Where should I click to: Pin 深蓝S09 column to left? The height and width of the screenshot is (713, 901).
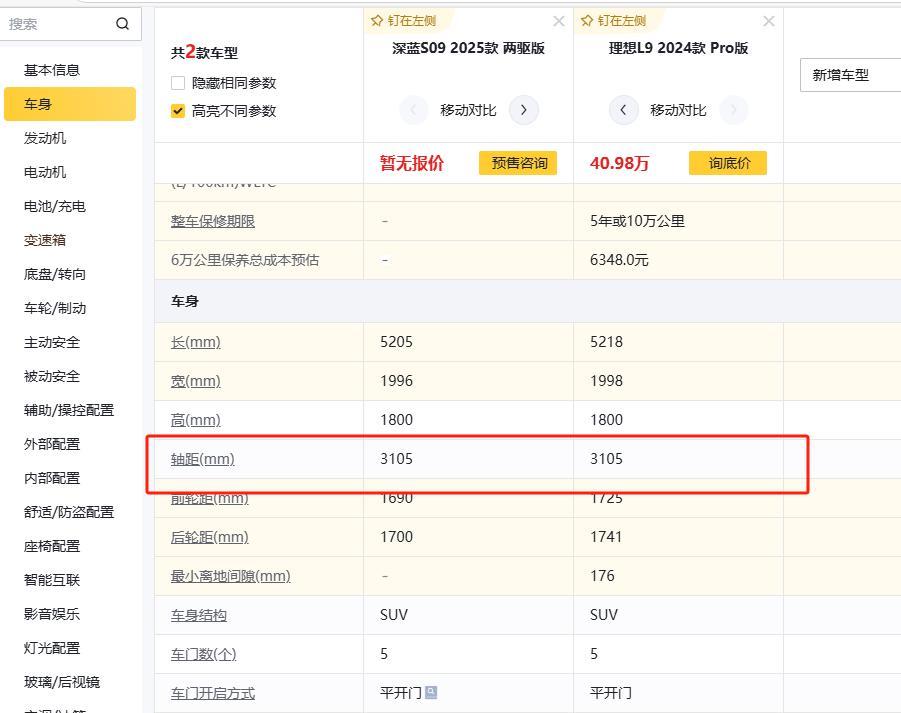[403, 21]
